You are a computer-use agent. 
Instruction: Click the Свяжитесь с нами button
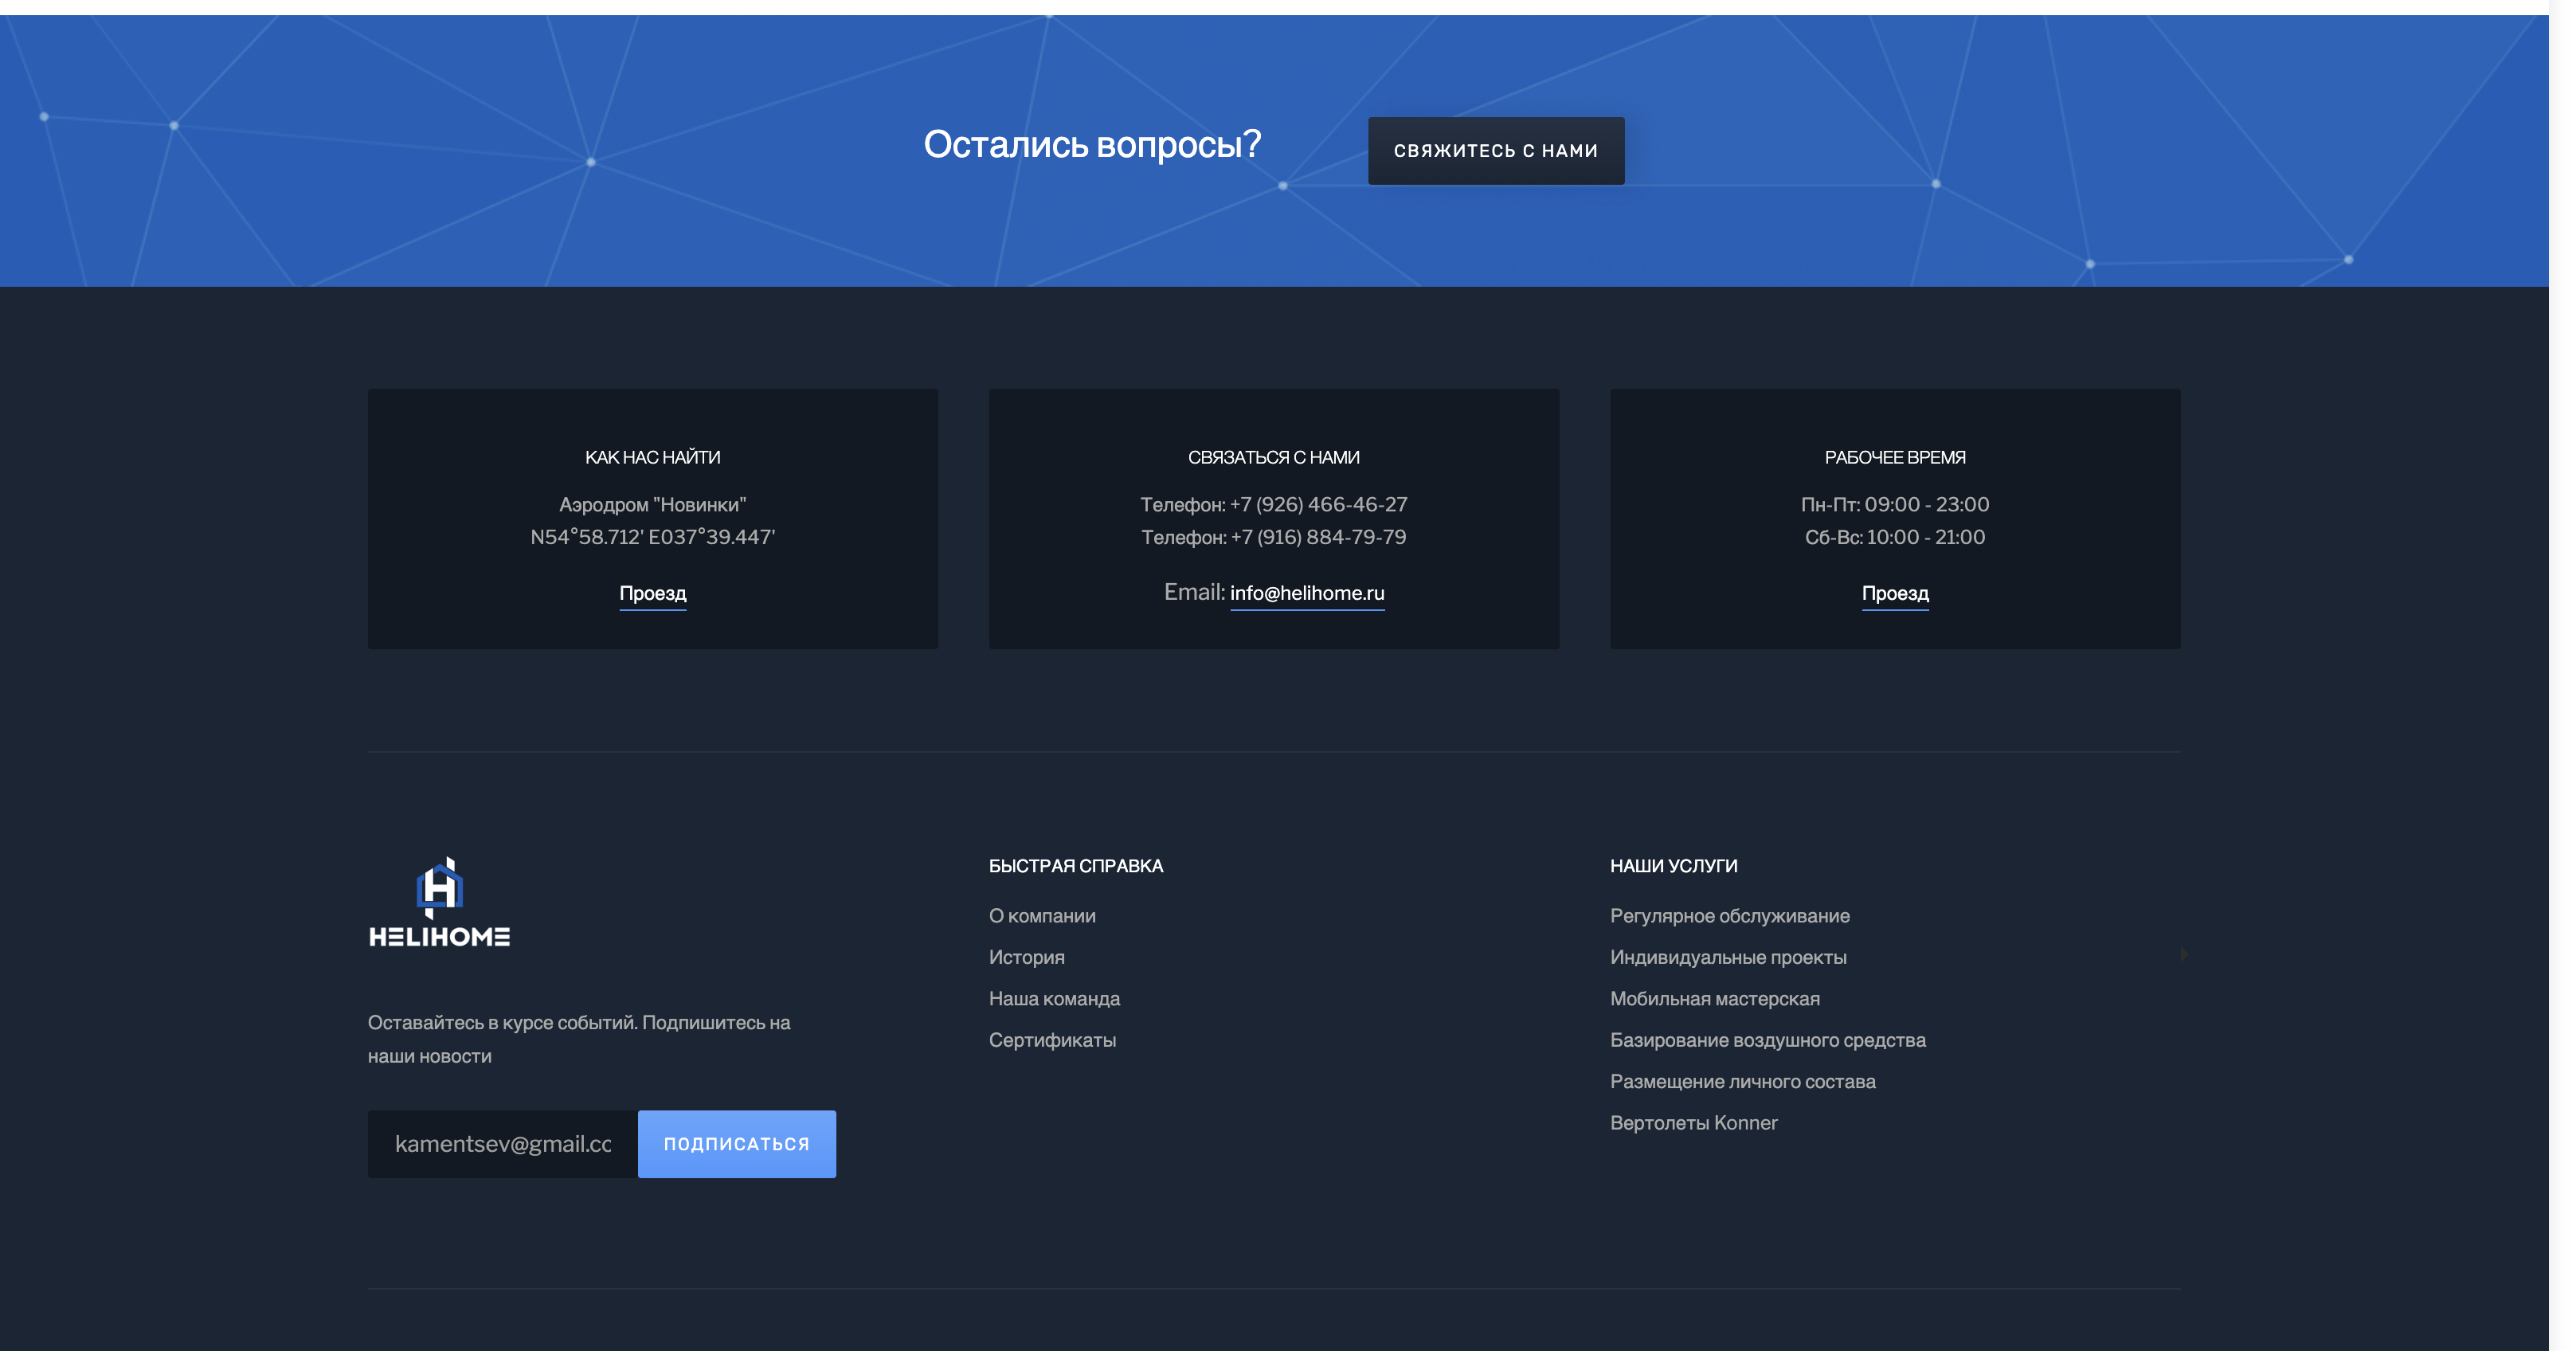1495,151
